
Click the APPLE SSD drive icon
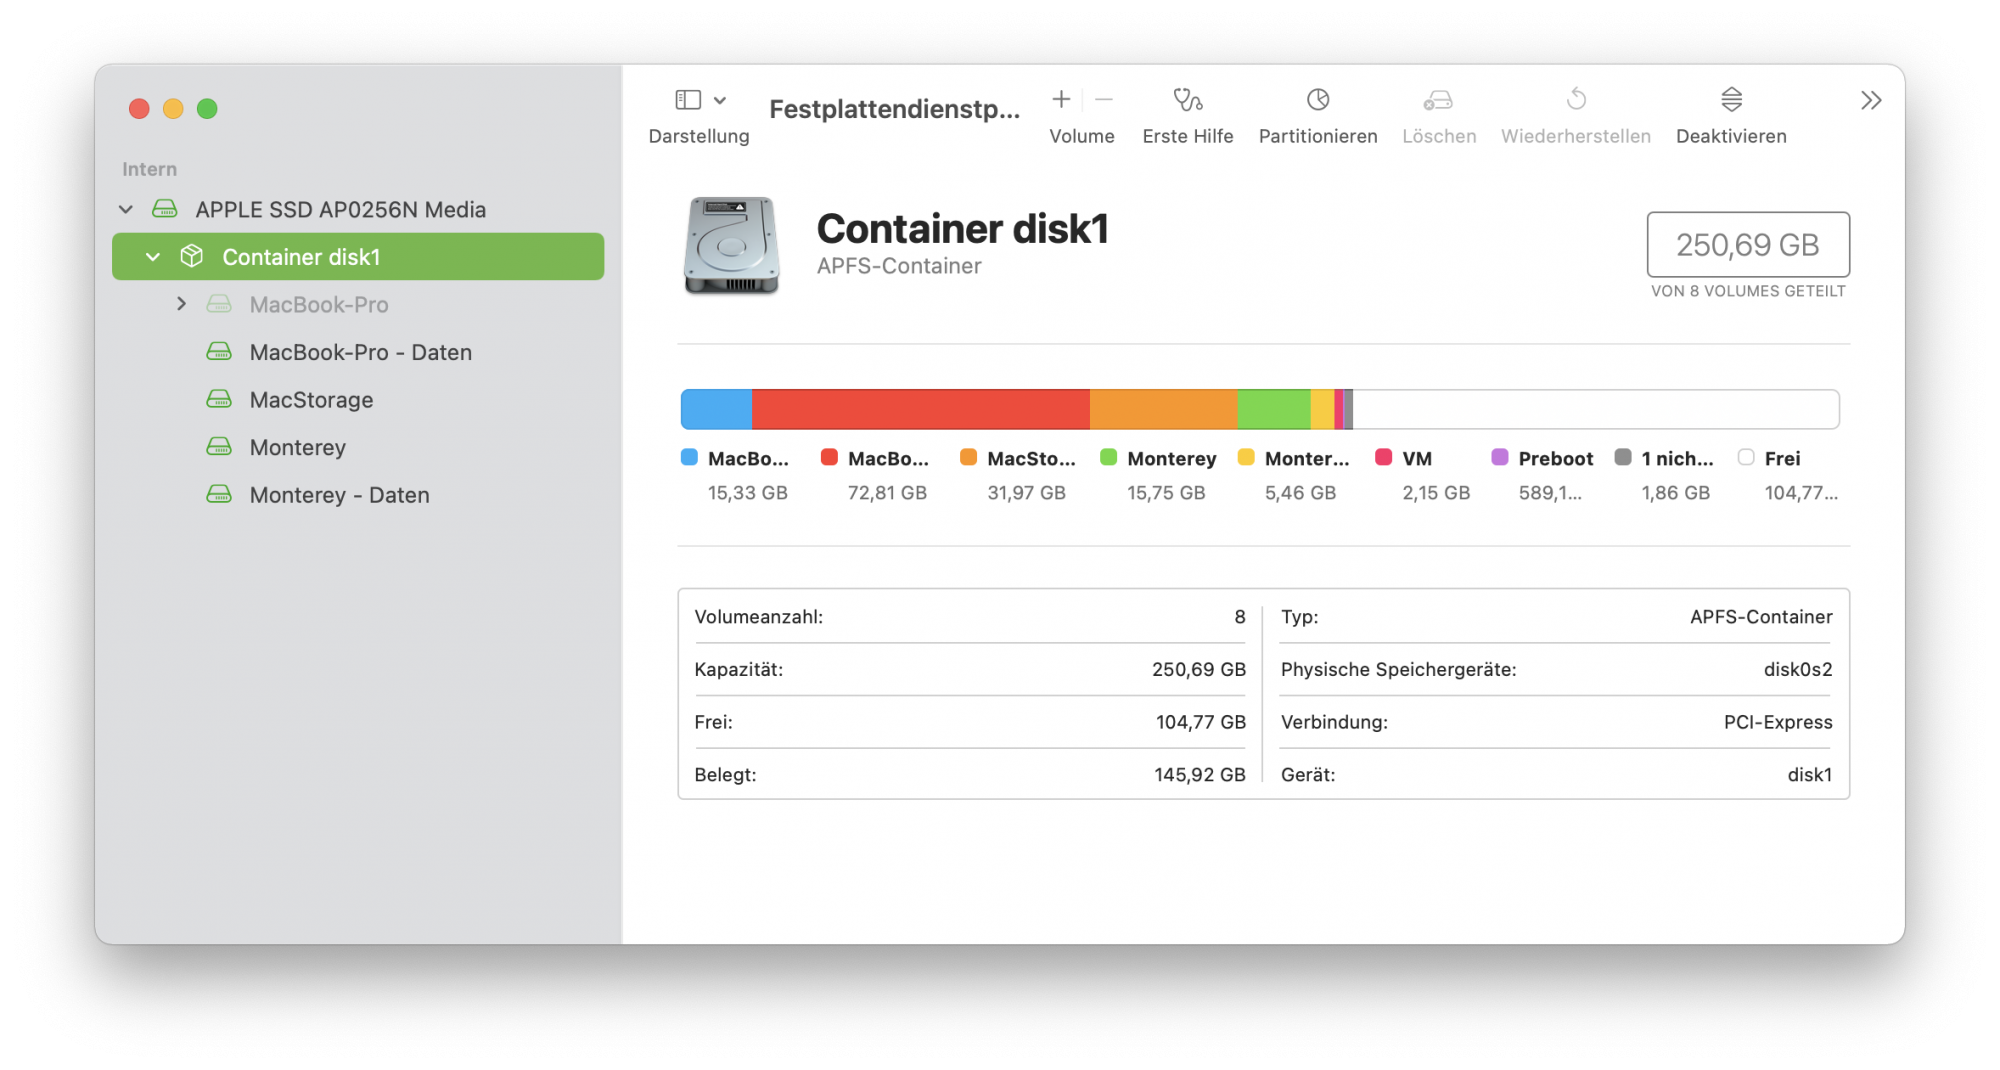(x=164, y=208)
